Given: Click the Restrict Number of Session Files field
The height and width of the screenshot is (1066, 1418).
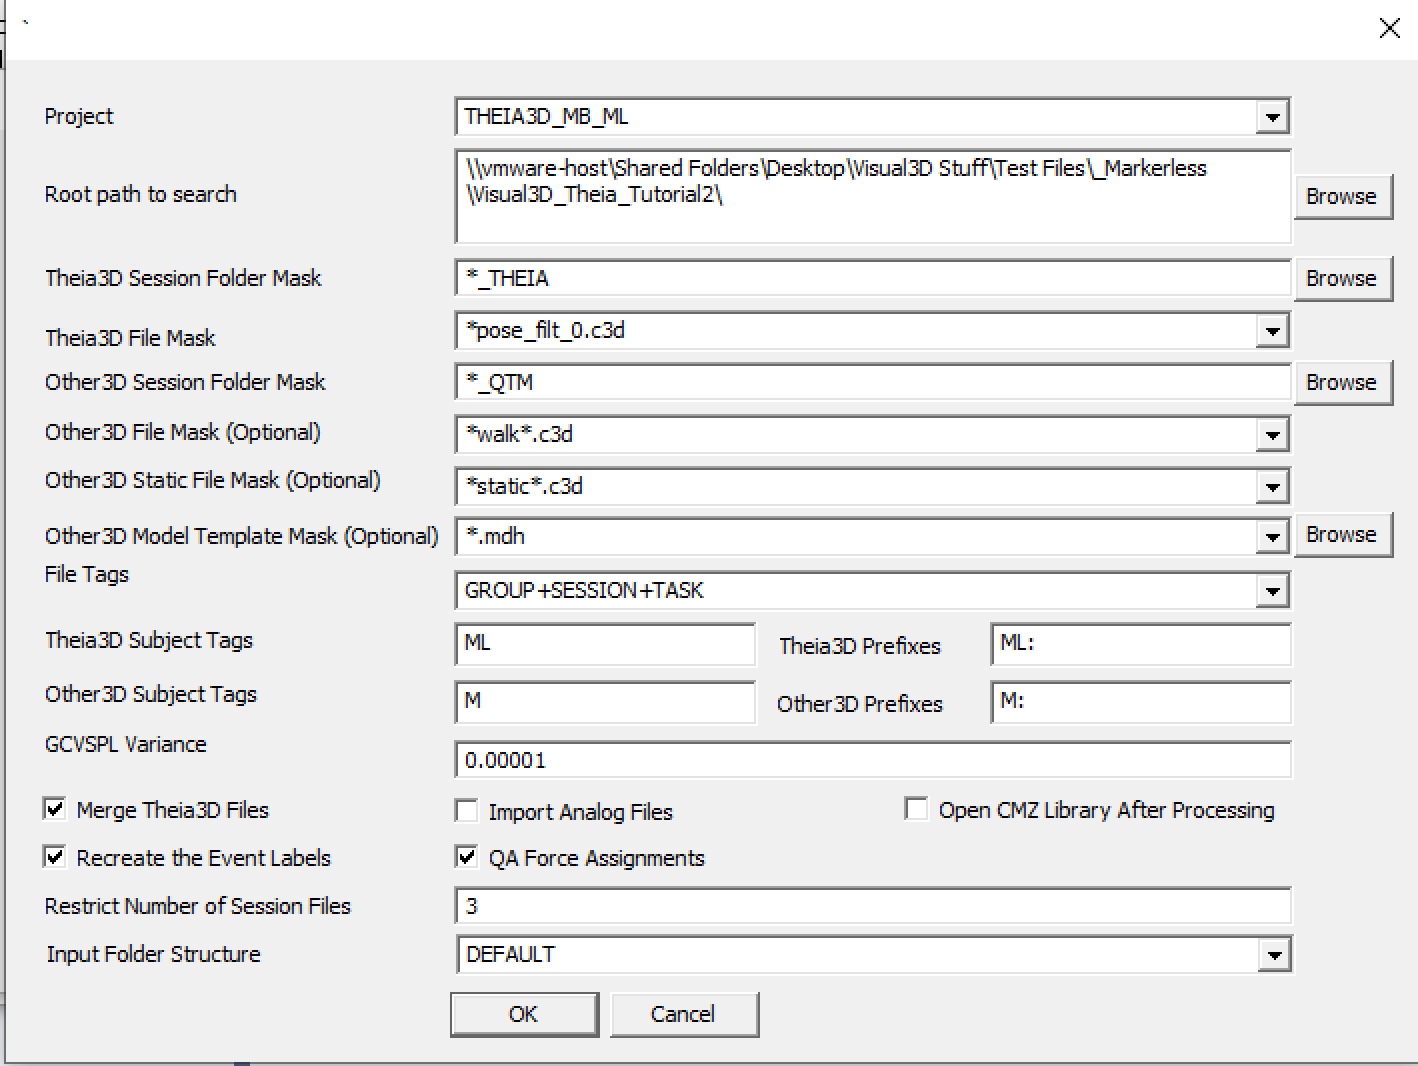Looking at the screenshot, I should click(x=873, y=906).
